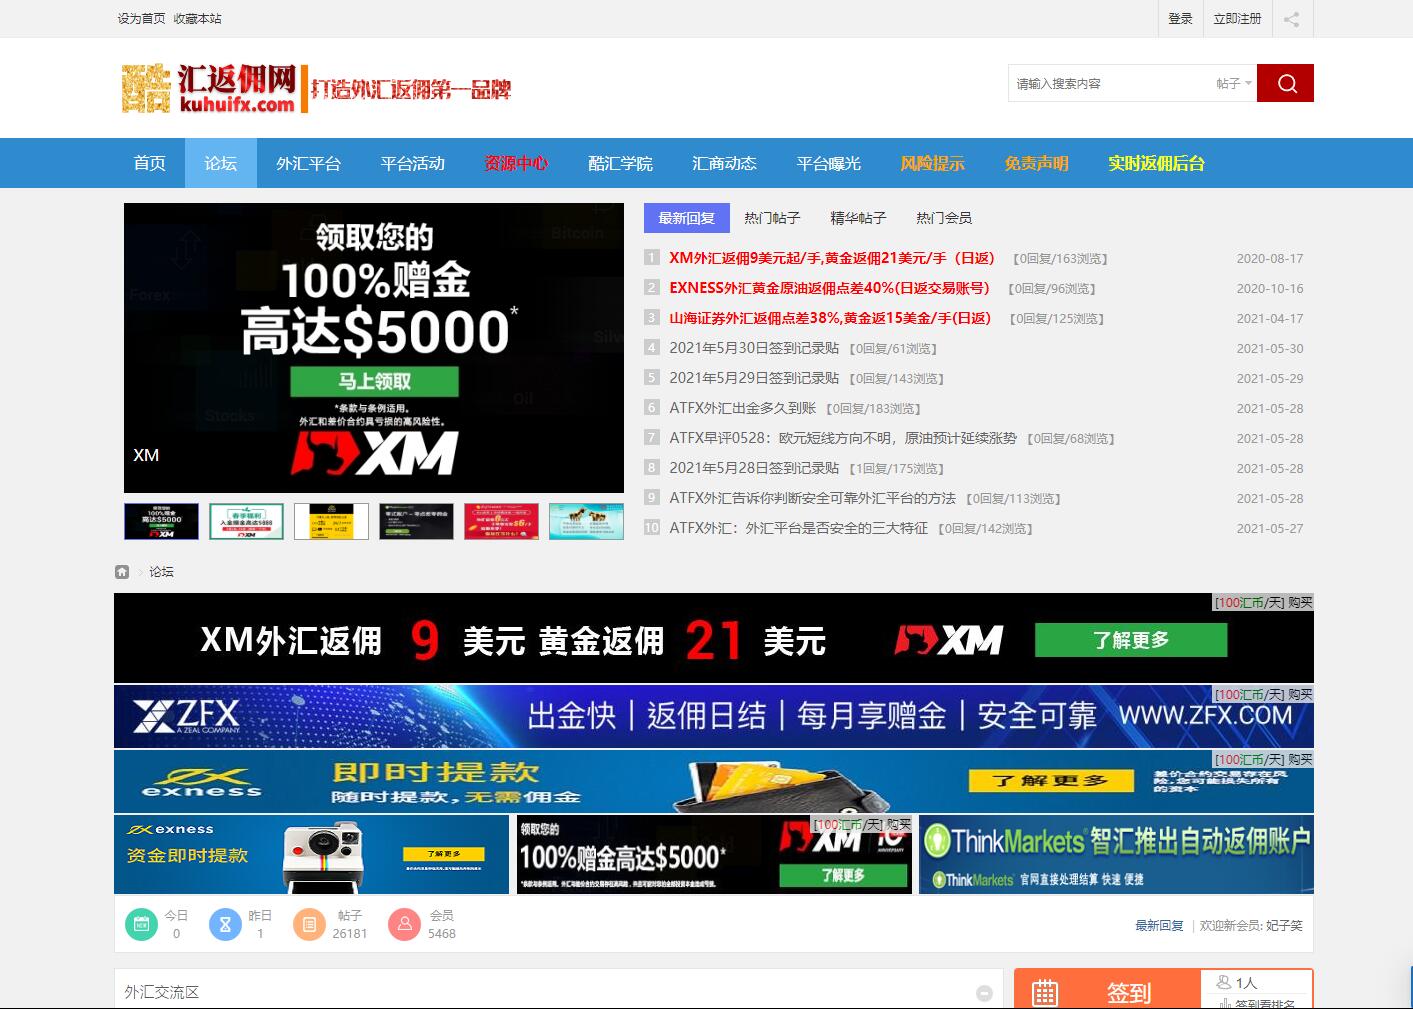Go to 酷汇学院 navigation item
The width and height of the screenshot is (1413, 1009).
pos(620,163)
